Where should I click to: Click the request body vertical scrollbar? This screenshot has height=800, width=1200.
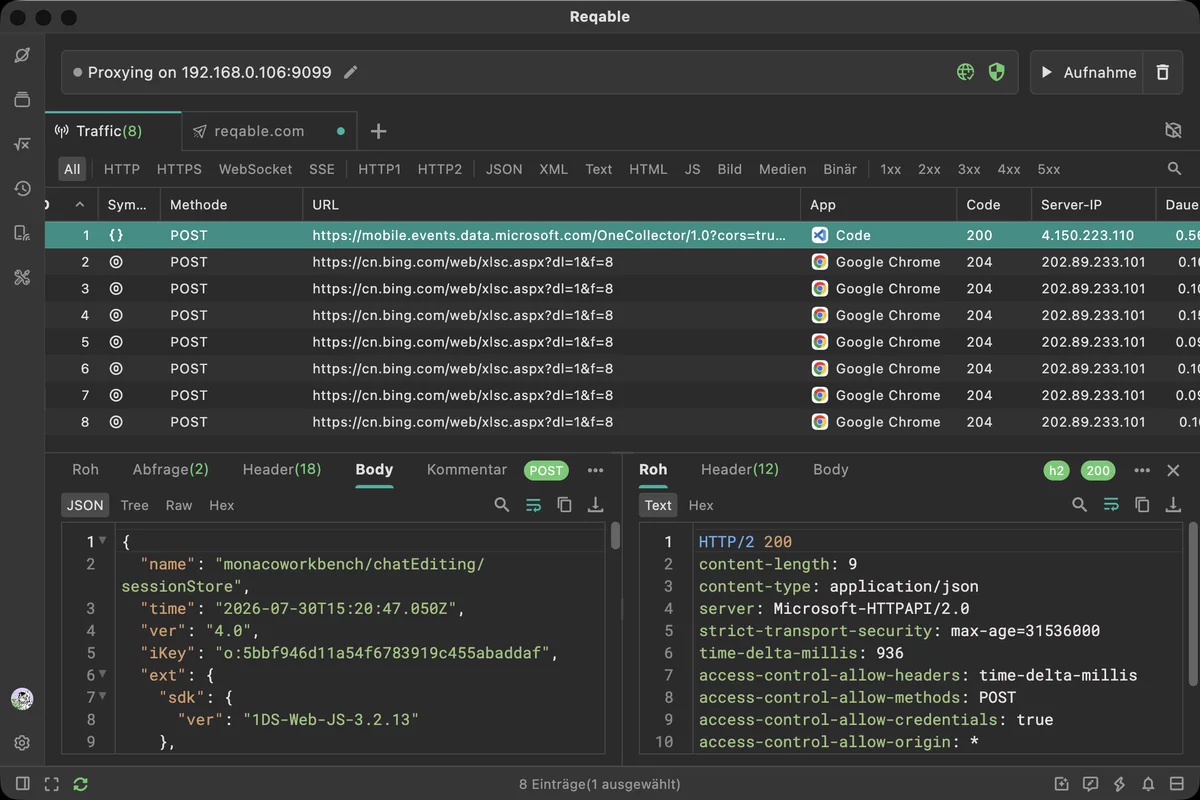click(615, 535)
